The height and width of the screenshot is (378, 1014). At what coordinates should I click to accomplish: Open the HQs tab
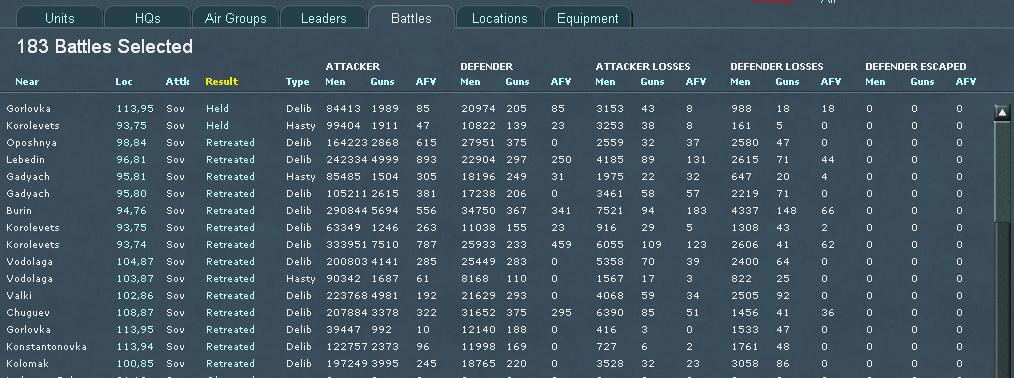click(x=147, y=17)
